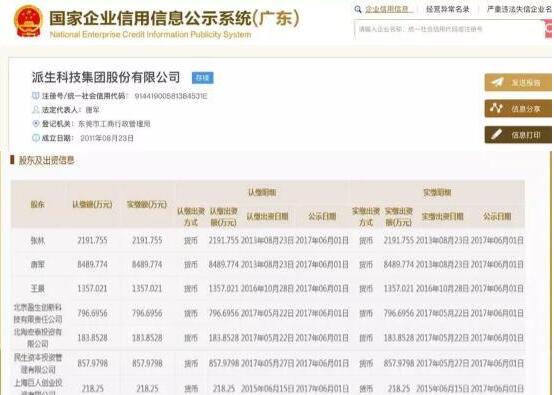This screenshot has height=395, width=554.
Task: Click the registration authority location icon
Action: tap(36, 124)
